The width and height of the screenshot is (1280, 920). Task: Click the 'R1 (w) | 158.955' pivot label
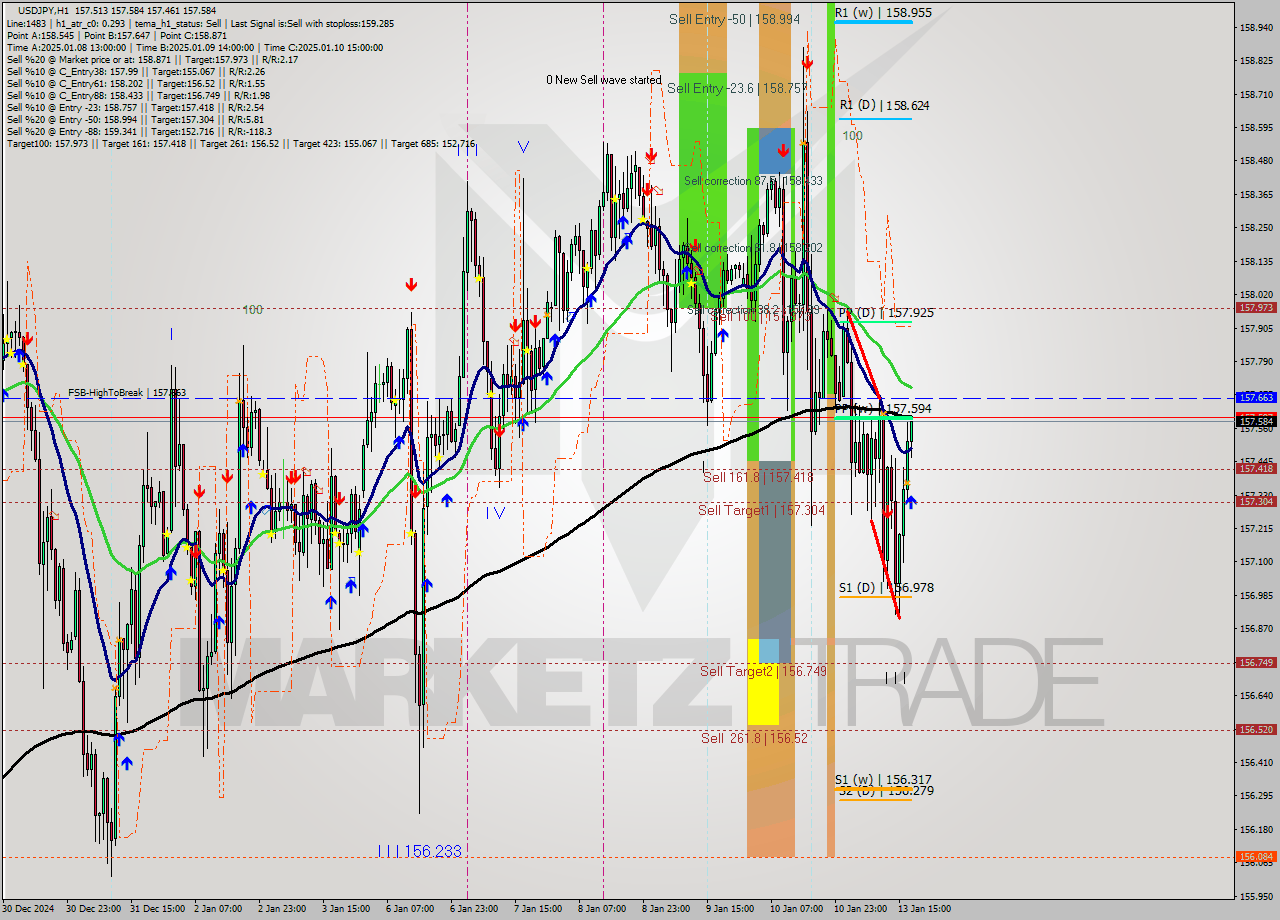point(884,13)
